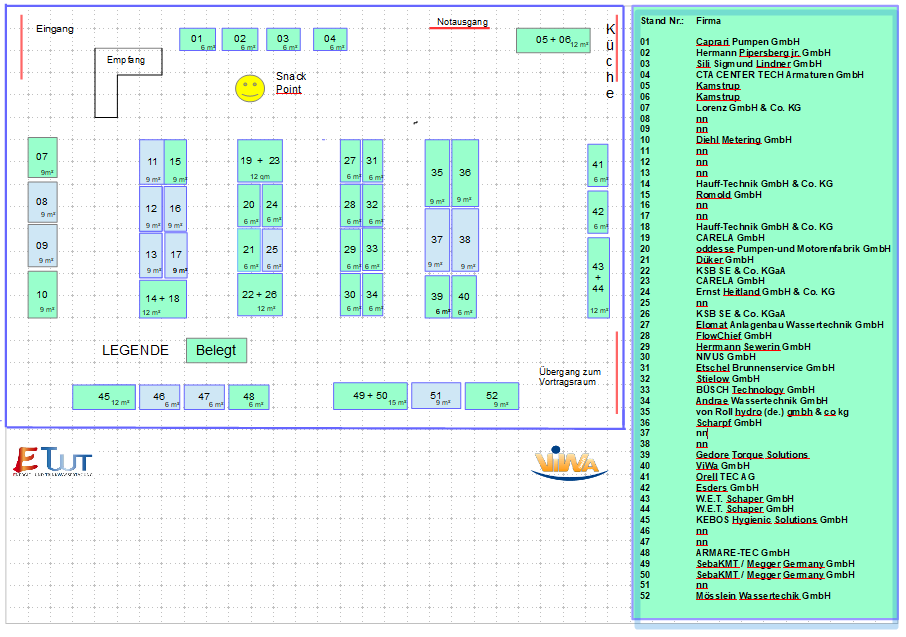The width and height of the screenshot is (906, 637).
Task: Click ARMARE-TEC GmbH entry
Action: tap(742, 553)
